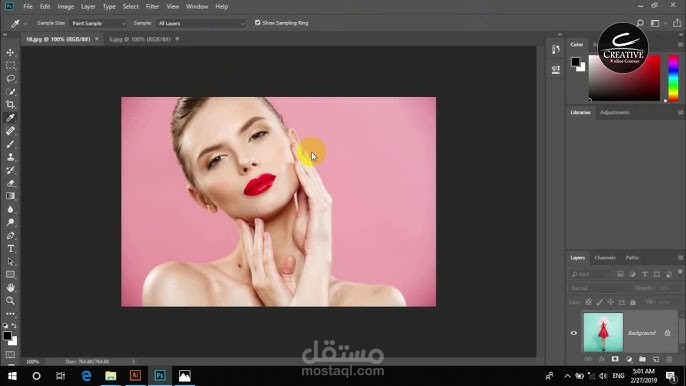
Task: Click the Share image button
Action: [x=677, y=23]
